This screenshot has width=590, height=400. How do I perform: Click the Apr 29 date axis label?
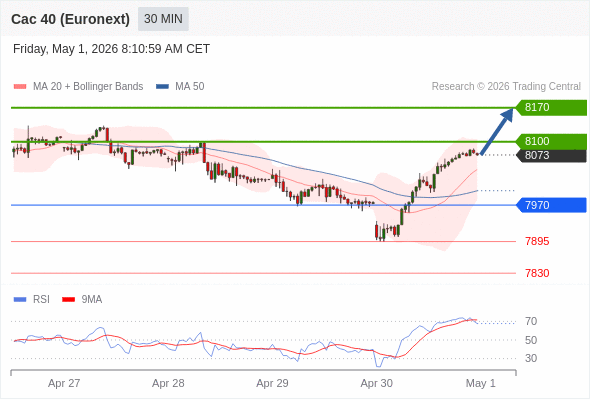pyautogui.click(x=272, y=383)
